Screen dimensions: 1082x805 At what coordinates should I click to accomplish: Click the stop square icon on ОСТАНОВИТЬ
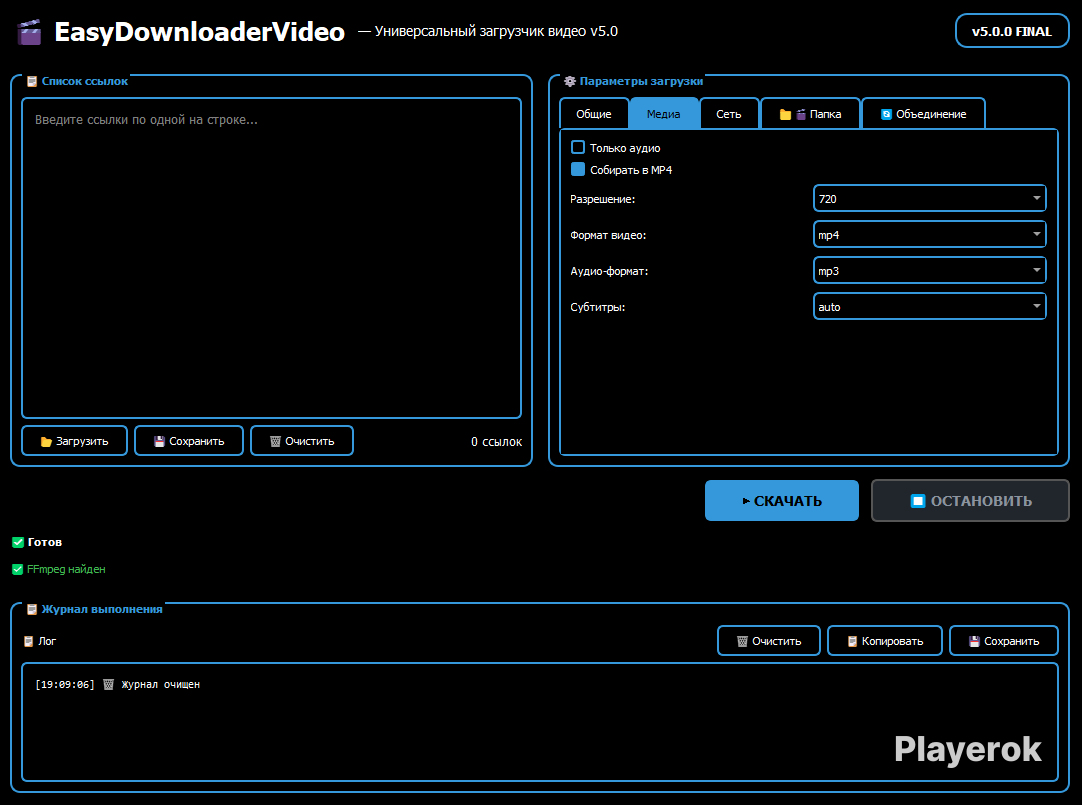918,501
